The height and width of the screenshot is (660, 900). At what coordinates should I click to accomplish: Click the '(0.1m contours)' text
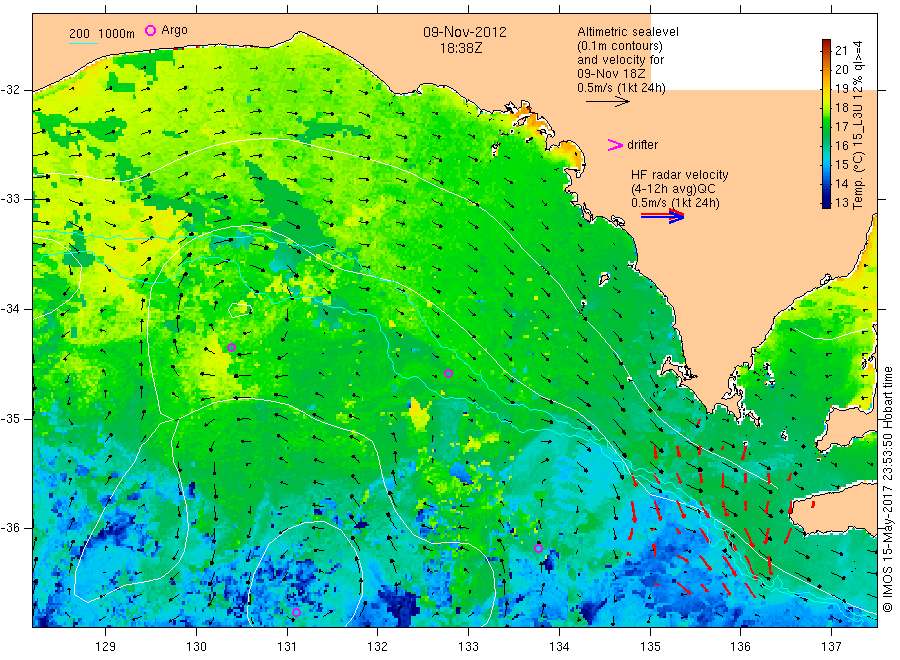pos(620,46)
